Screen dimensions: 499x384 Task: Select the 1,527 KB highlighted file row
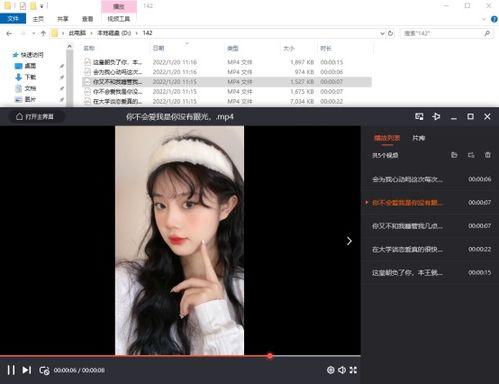click(x=227, y=82)
